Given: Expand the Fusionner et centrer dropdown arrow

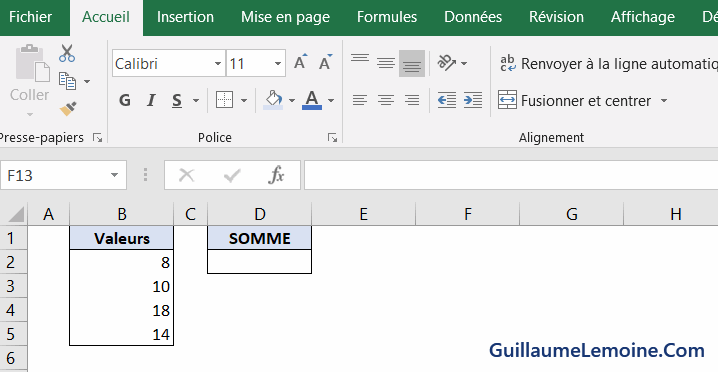Looking at the screenshot, I should tap(664, 100).
